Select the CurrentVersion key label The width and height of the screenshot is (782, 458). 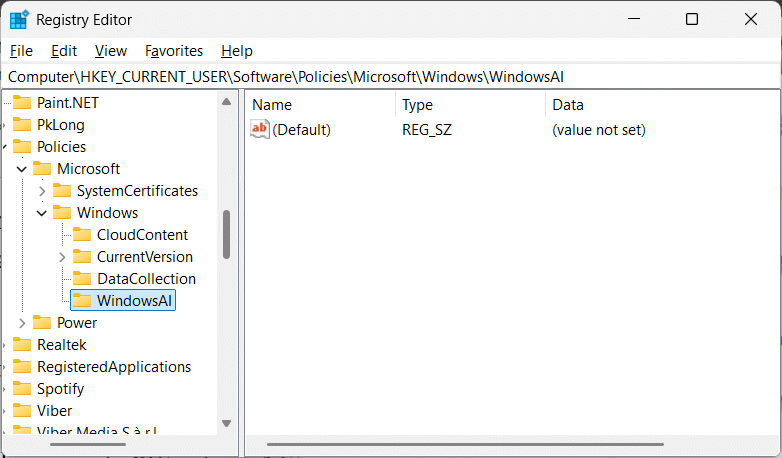coord(145,256)
